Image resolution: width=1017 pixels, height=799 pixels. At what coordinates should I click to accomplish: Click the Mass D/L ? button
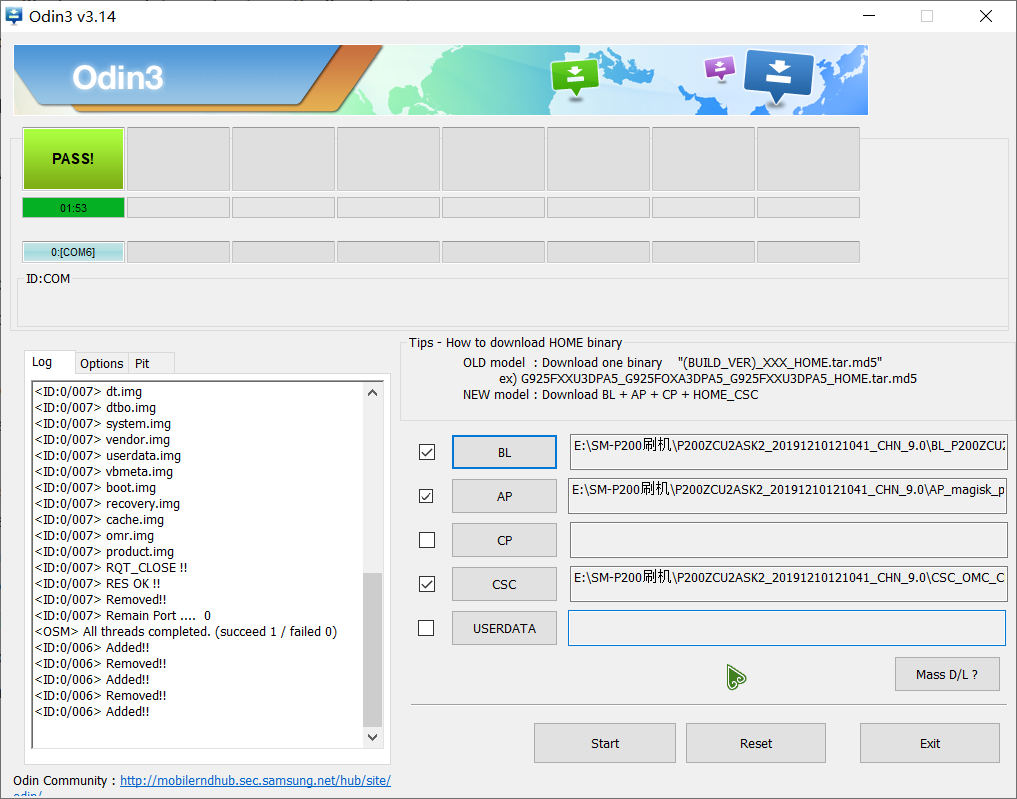946,674
